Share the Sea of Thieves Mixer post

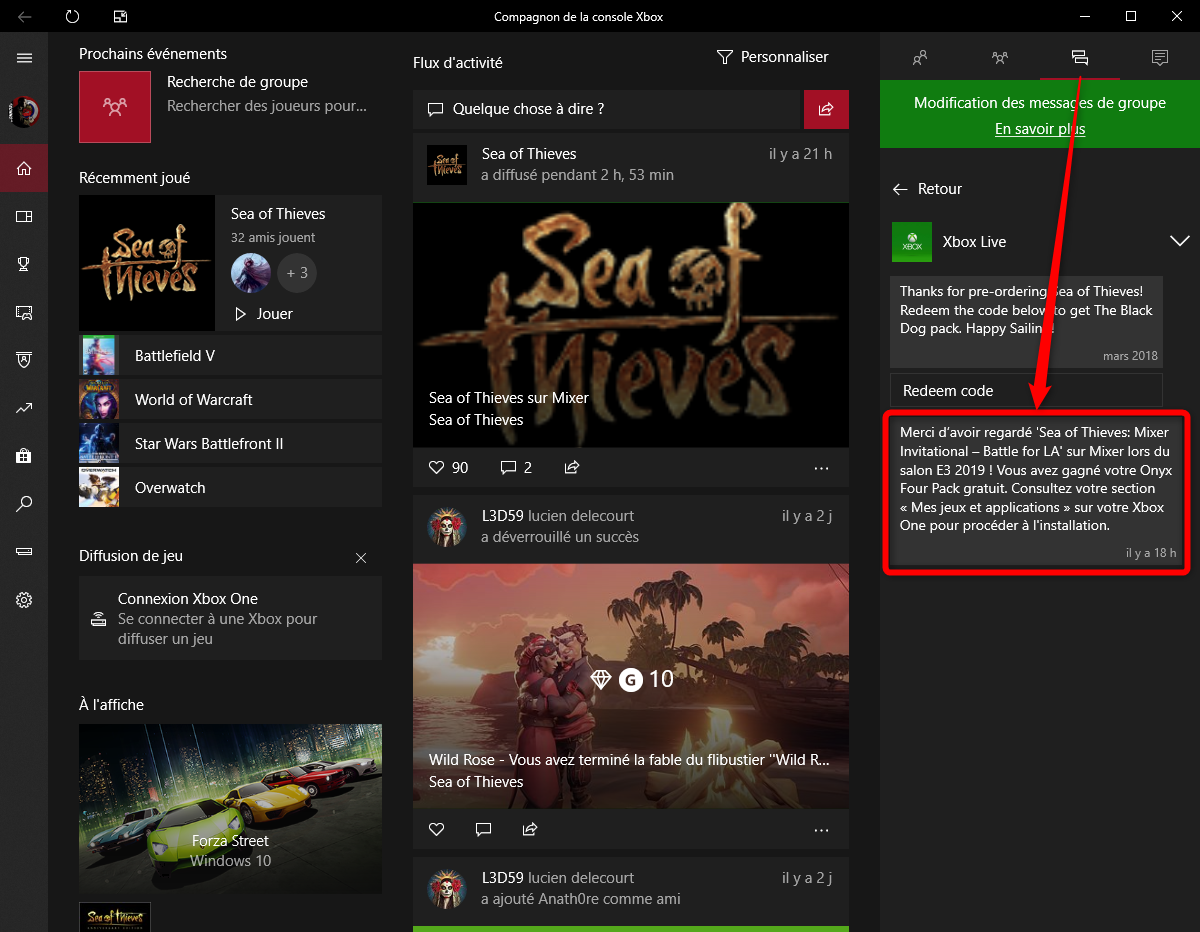[x=572, y=467]
